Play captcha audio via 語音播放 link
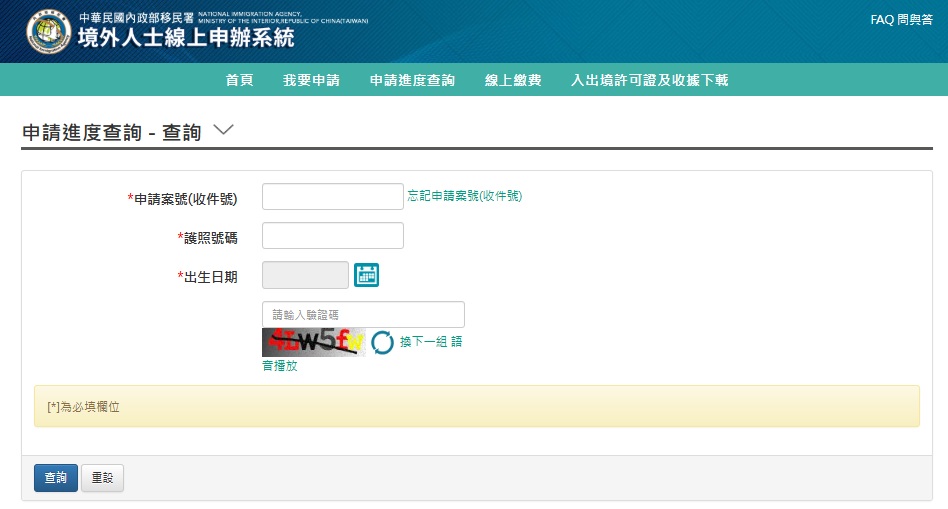 pos(280,366)
